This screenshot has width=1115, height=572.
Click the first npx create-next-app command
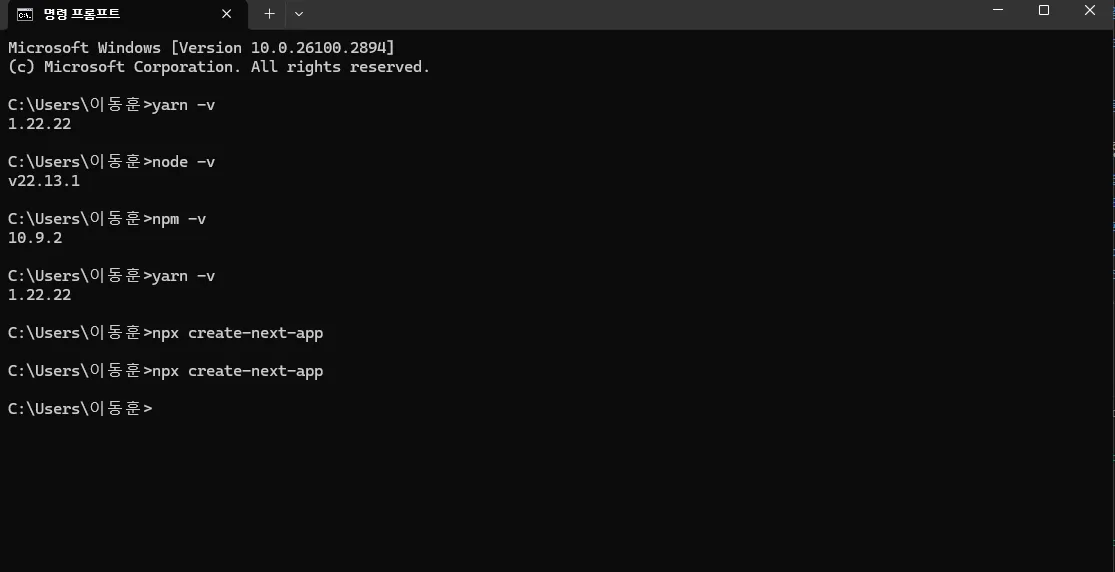click(237, 333)
